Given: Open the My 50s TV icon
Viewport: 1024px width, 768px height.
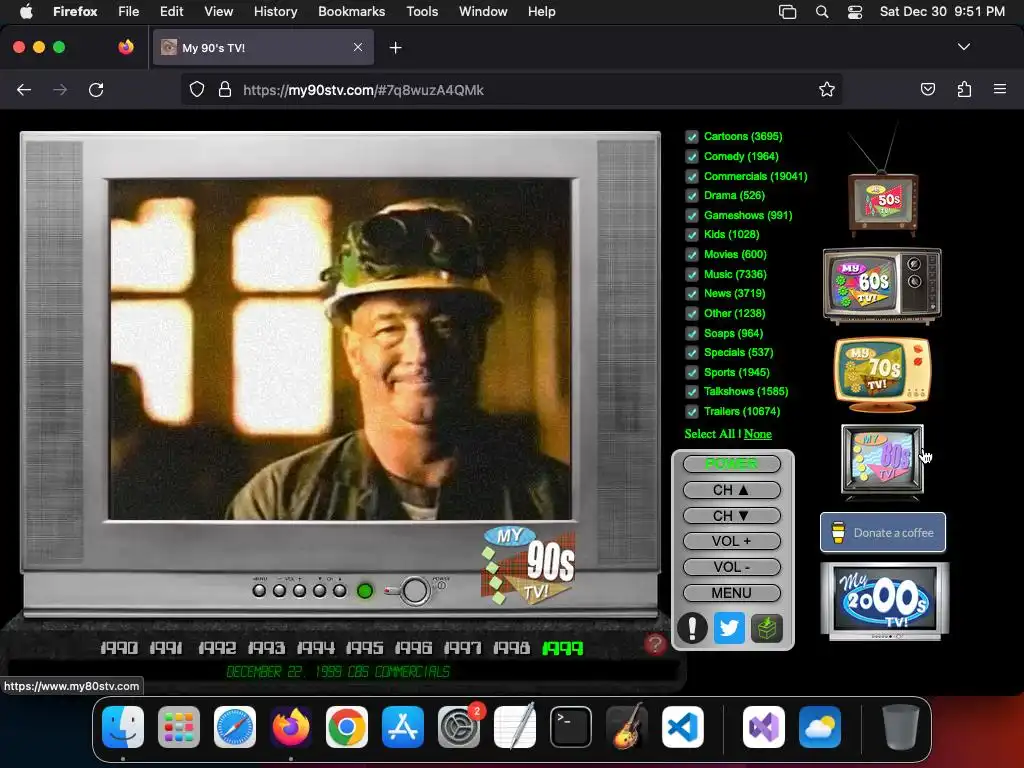Looking at the screenshot, I should point(883,202).
